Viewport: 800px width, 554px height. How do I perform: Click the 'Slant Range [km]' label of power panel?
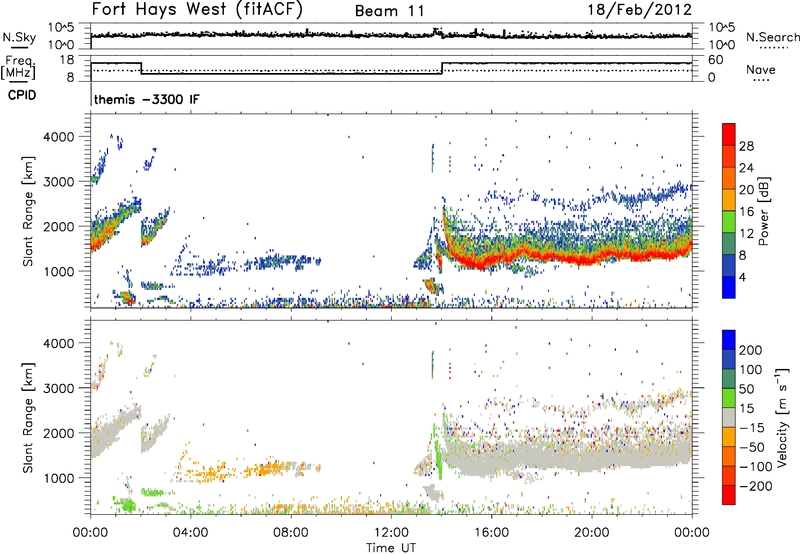point(28,211)
